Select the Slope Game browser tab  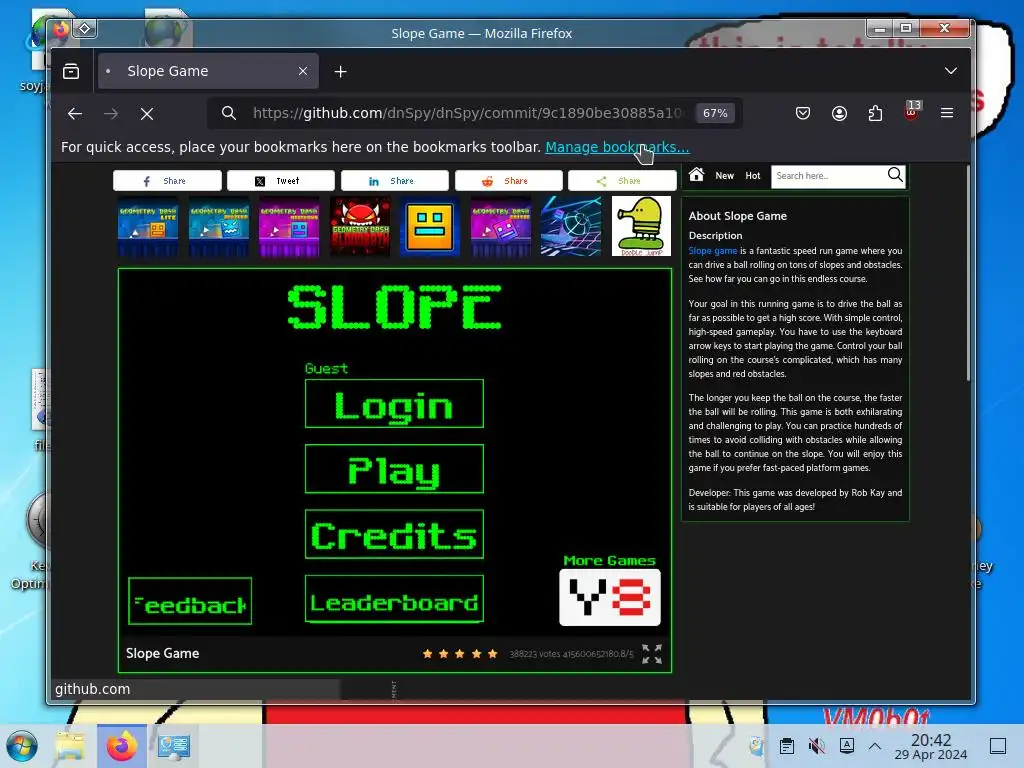(208, 71)
